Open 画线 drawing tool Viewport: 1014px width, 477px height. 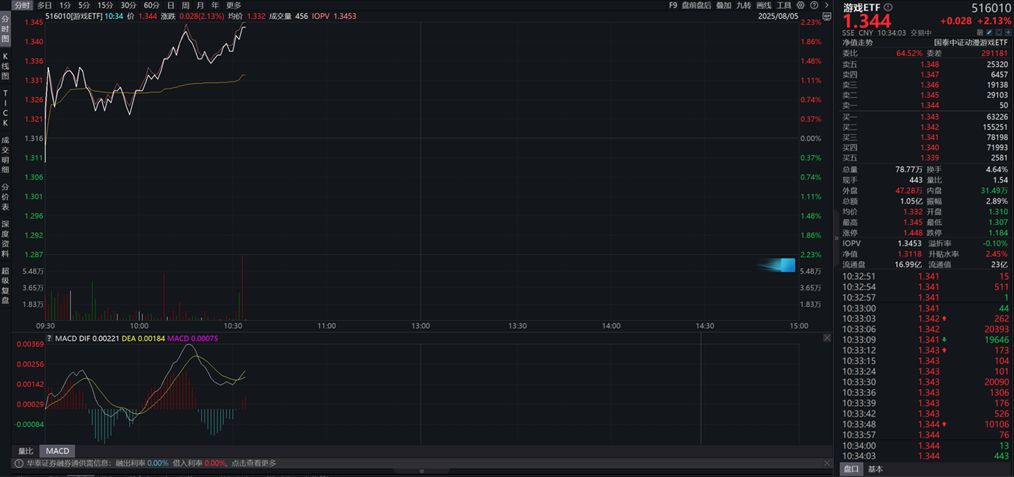click(x=765, y=5)
